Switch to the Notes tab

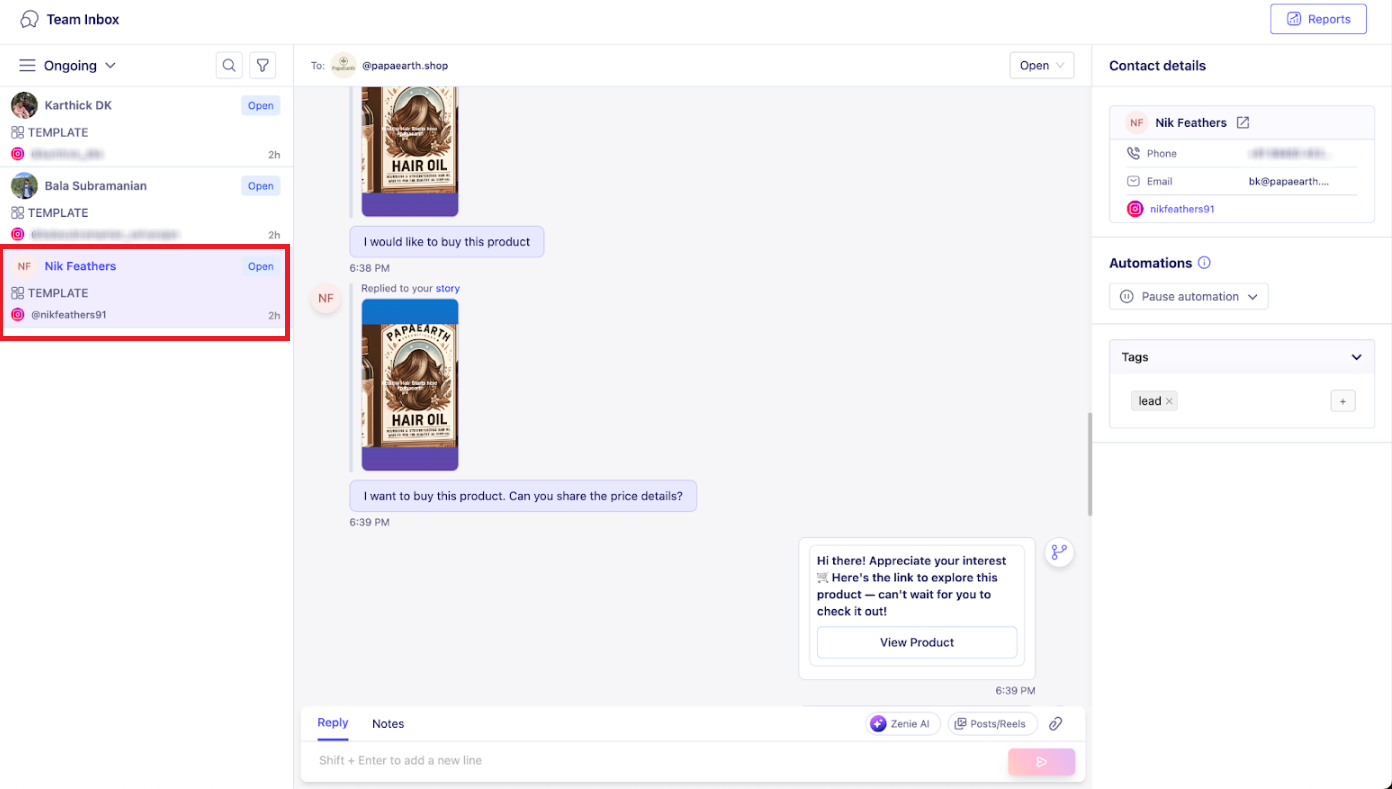click(x=388, y=723)
